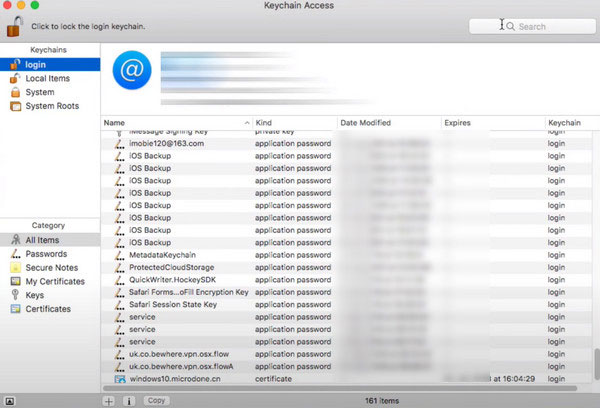
Task: Toggle the sidebar view button at bottom-left
Action: 9,400
